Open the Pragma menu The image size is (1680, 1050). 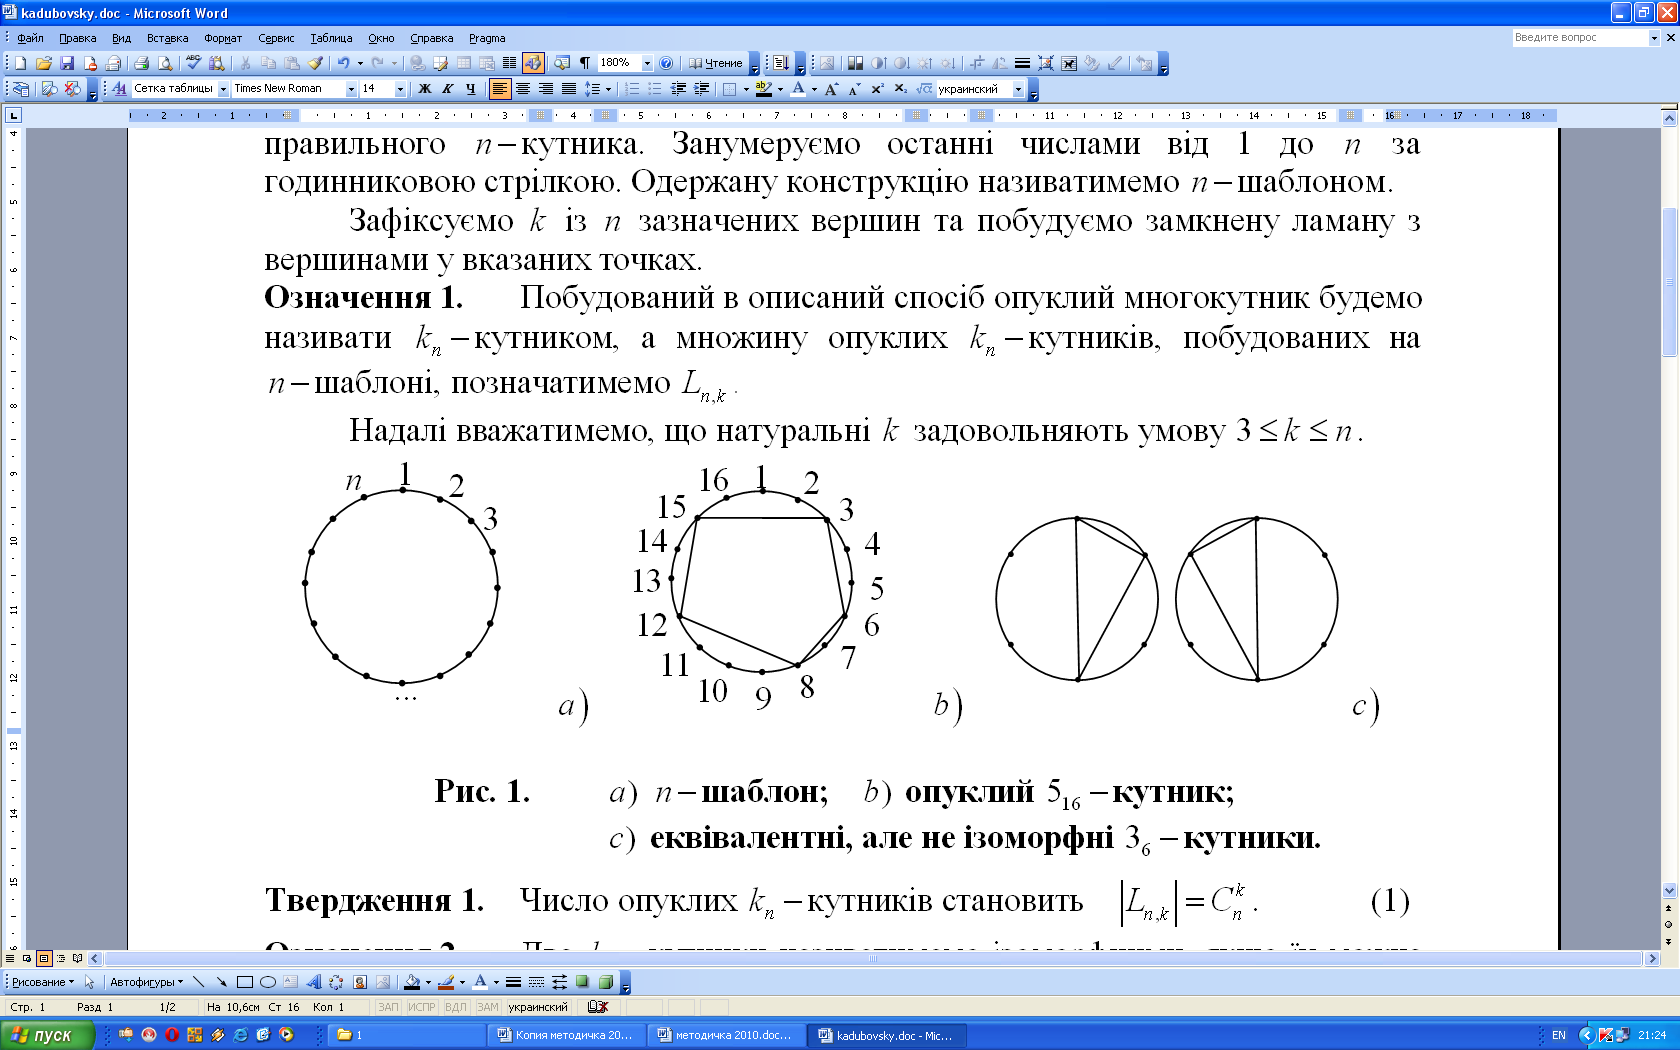487,38
